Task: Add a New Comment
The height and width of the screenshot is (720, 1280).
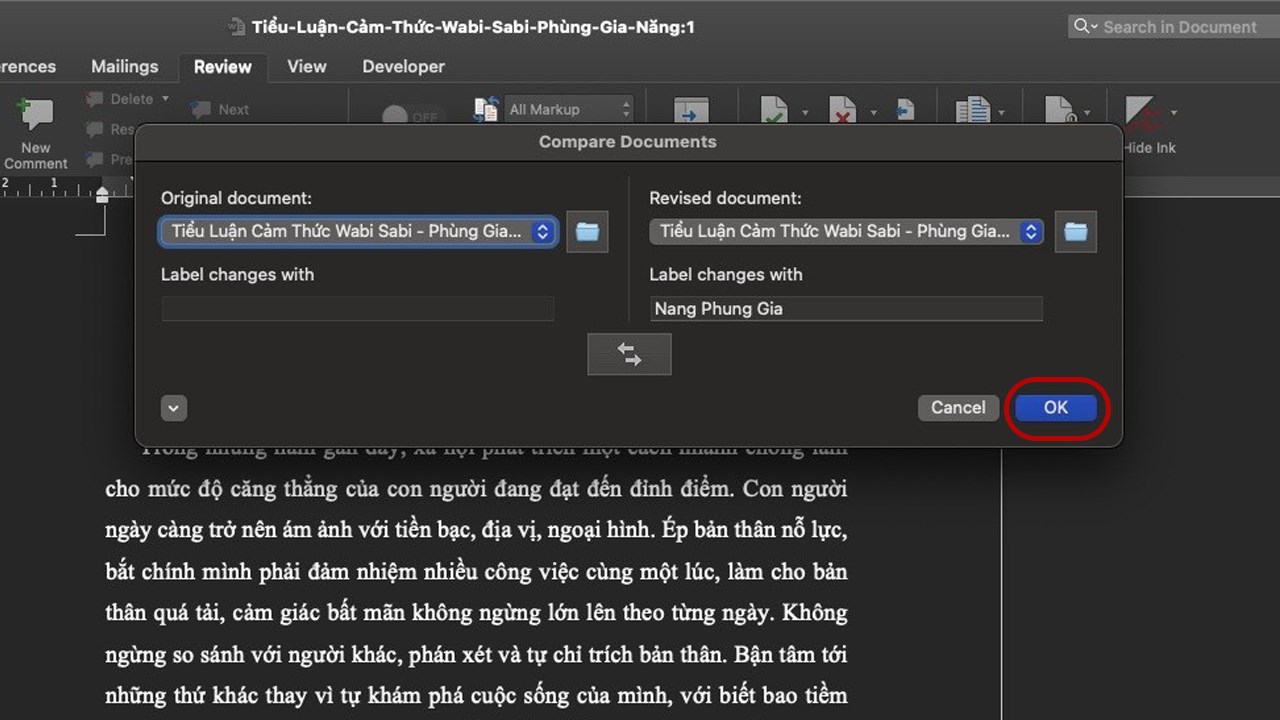Action: click(x=36, y=133)
